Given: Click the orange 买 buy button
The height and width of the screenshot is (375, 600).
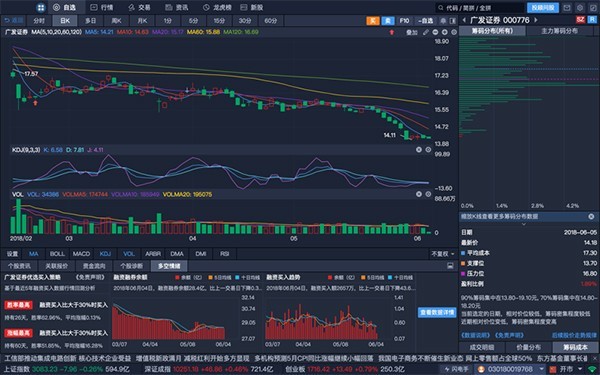Looking at the screenshot, I should point(373,21).
